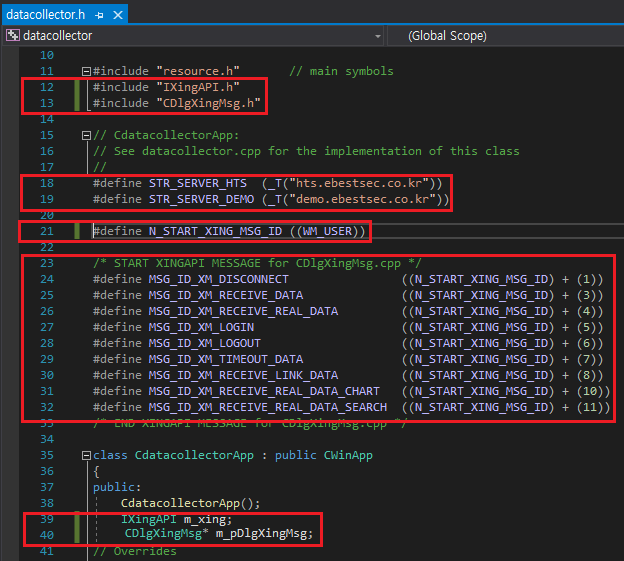This screenshot has height=561, width=624.
Task: Click line number 21 in the gutter
Action: point(47,231)
